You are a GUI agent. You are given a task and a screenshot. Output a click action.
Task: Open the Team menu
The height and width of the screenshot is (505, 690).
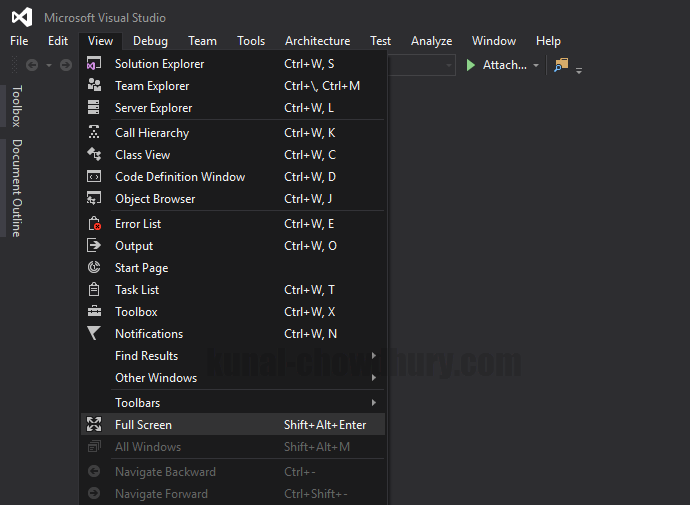[202, 41]
